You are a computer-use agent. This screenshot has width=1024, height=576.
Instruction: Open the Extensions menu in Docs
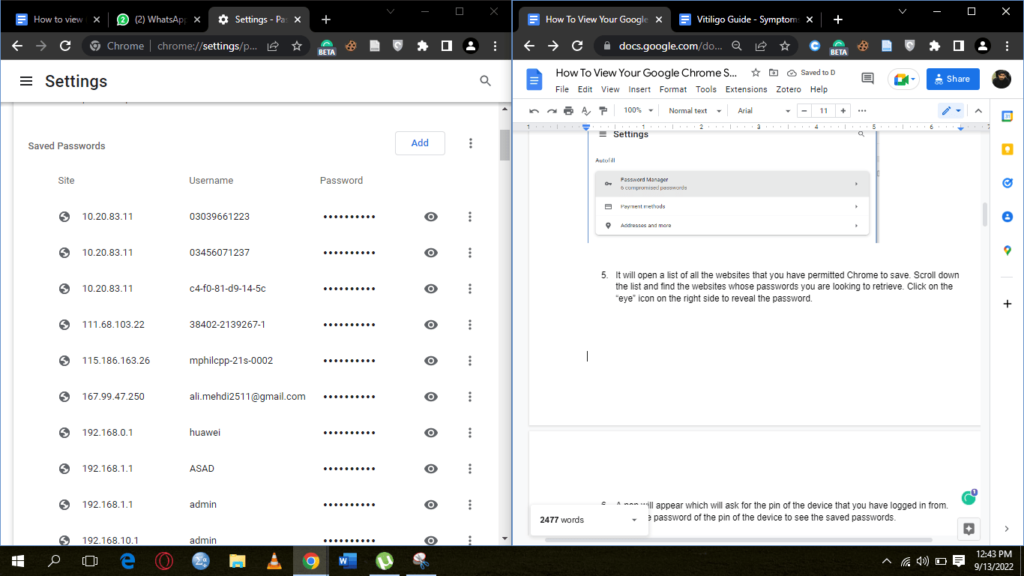pos(746,89)
